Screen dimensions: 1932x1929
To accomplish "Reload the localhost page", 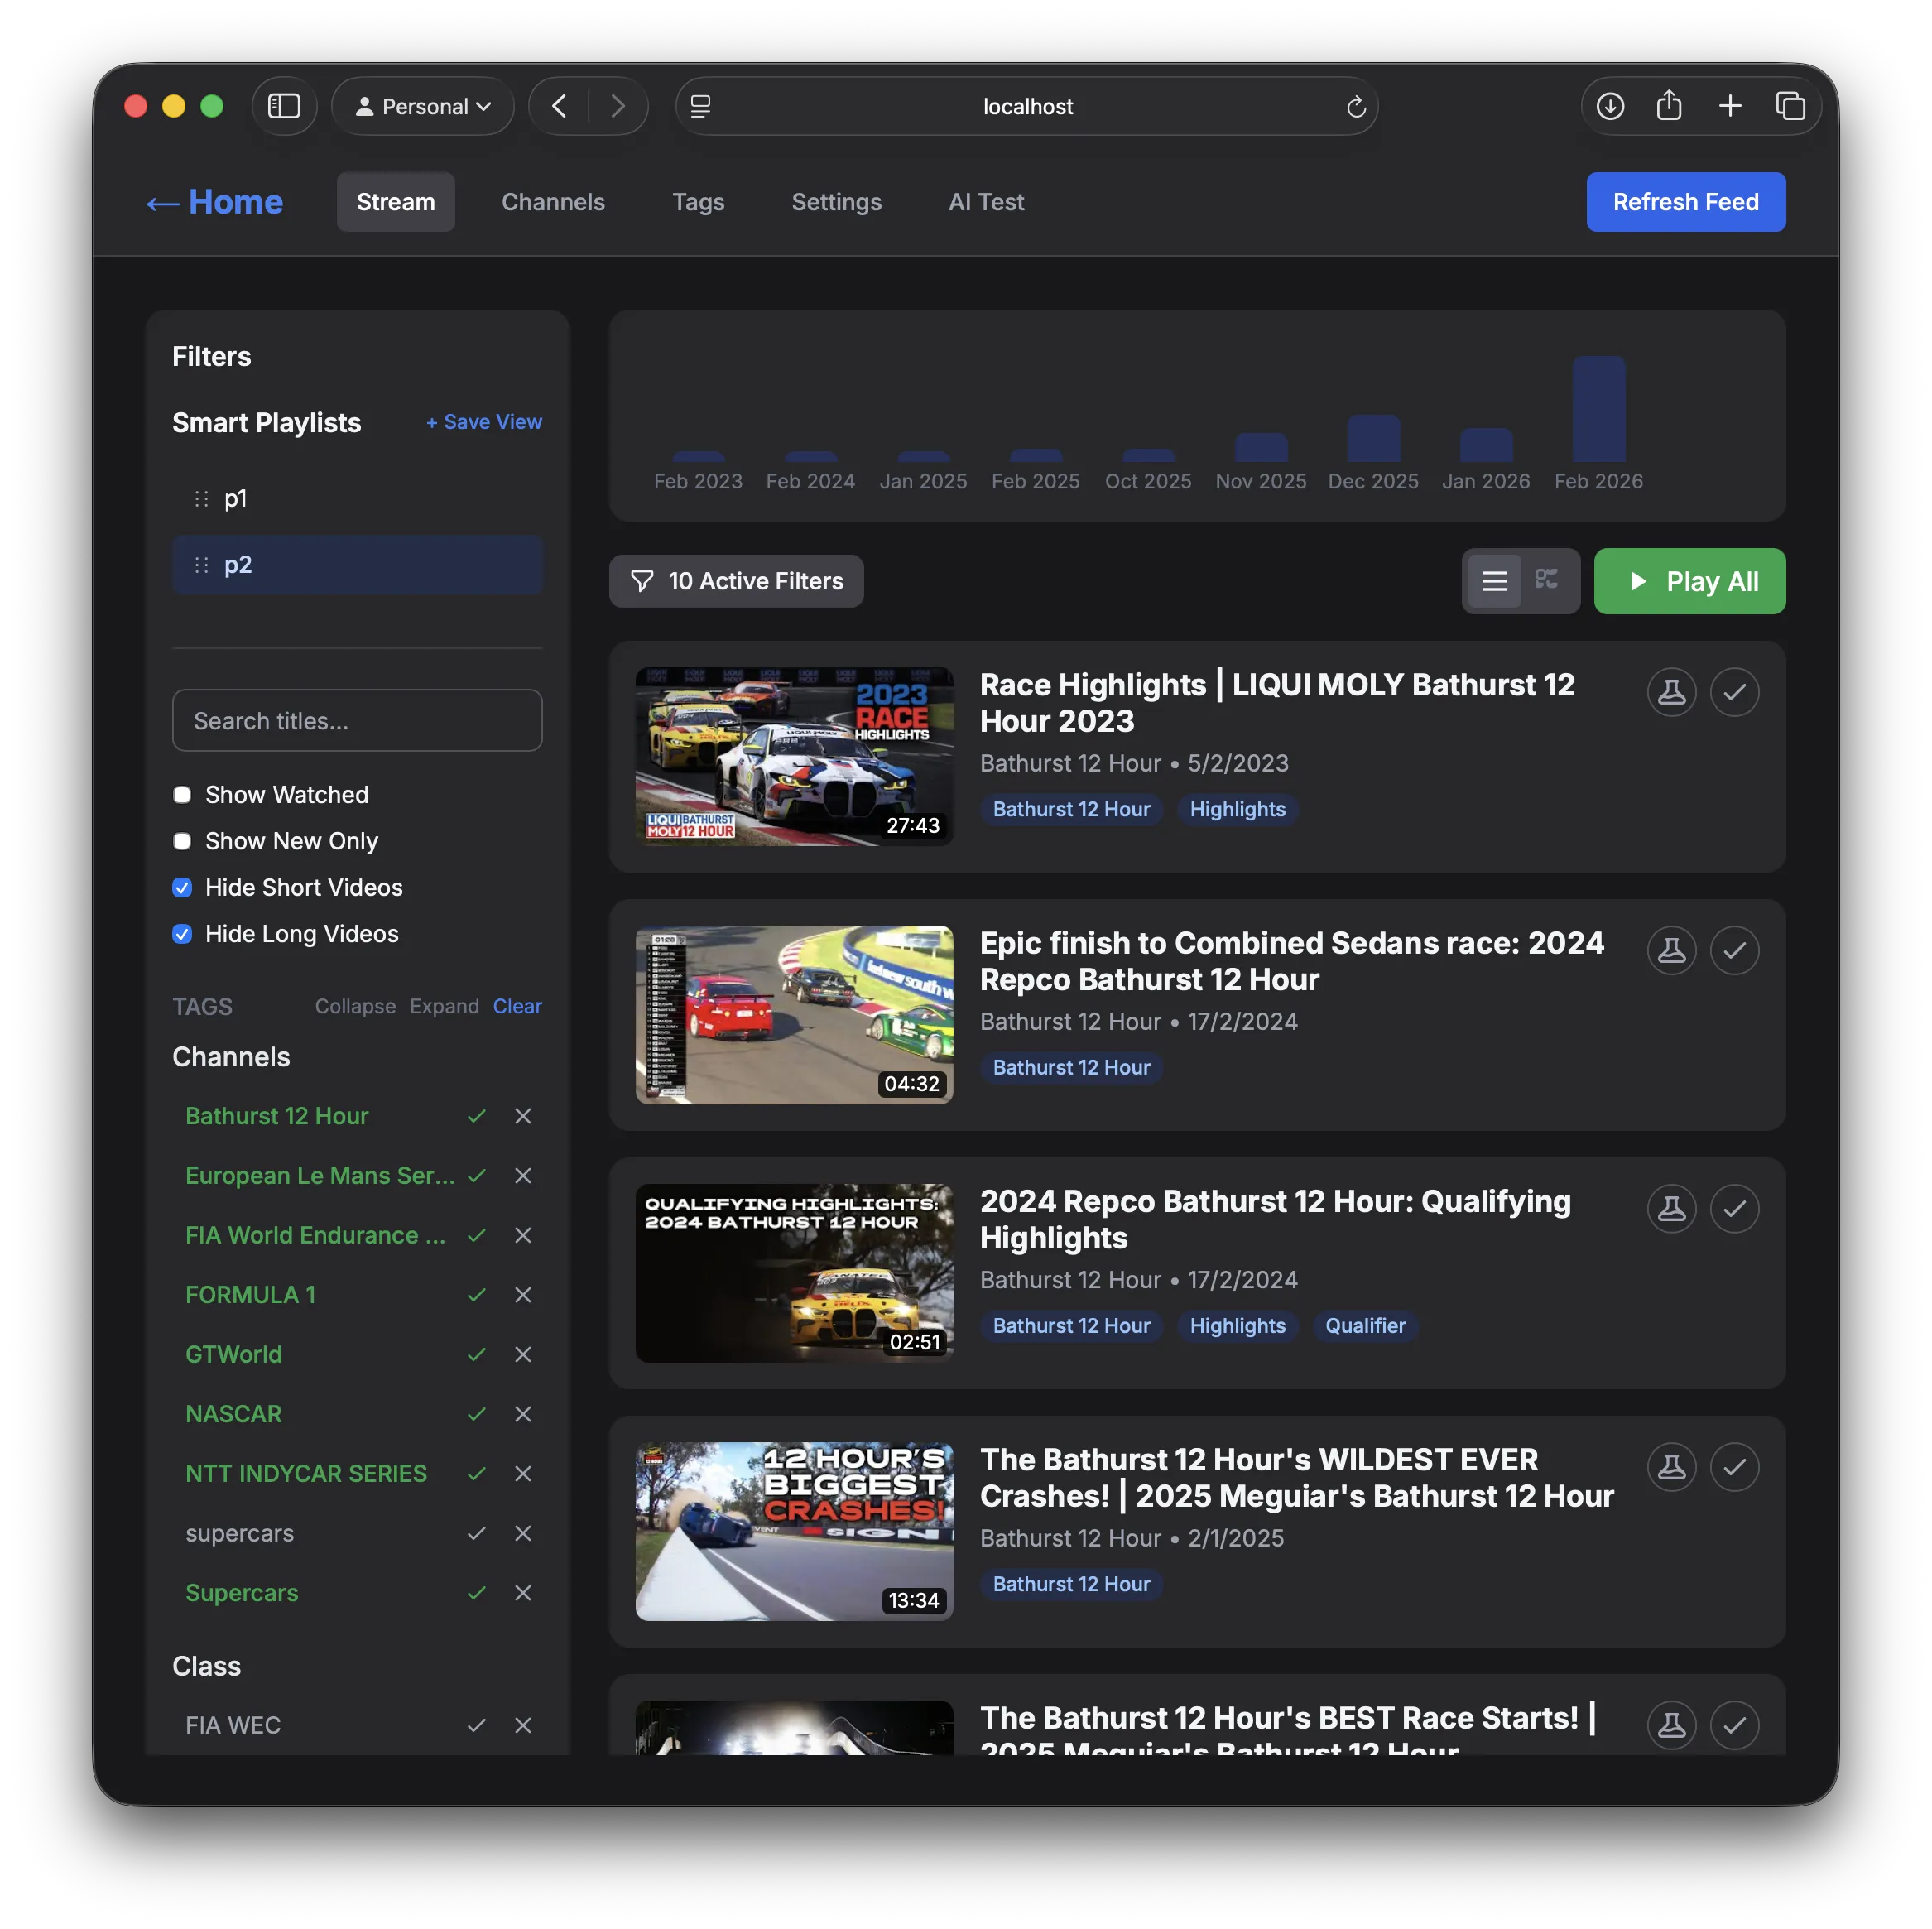I will pos(1355,106).
